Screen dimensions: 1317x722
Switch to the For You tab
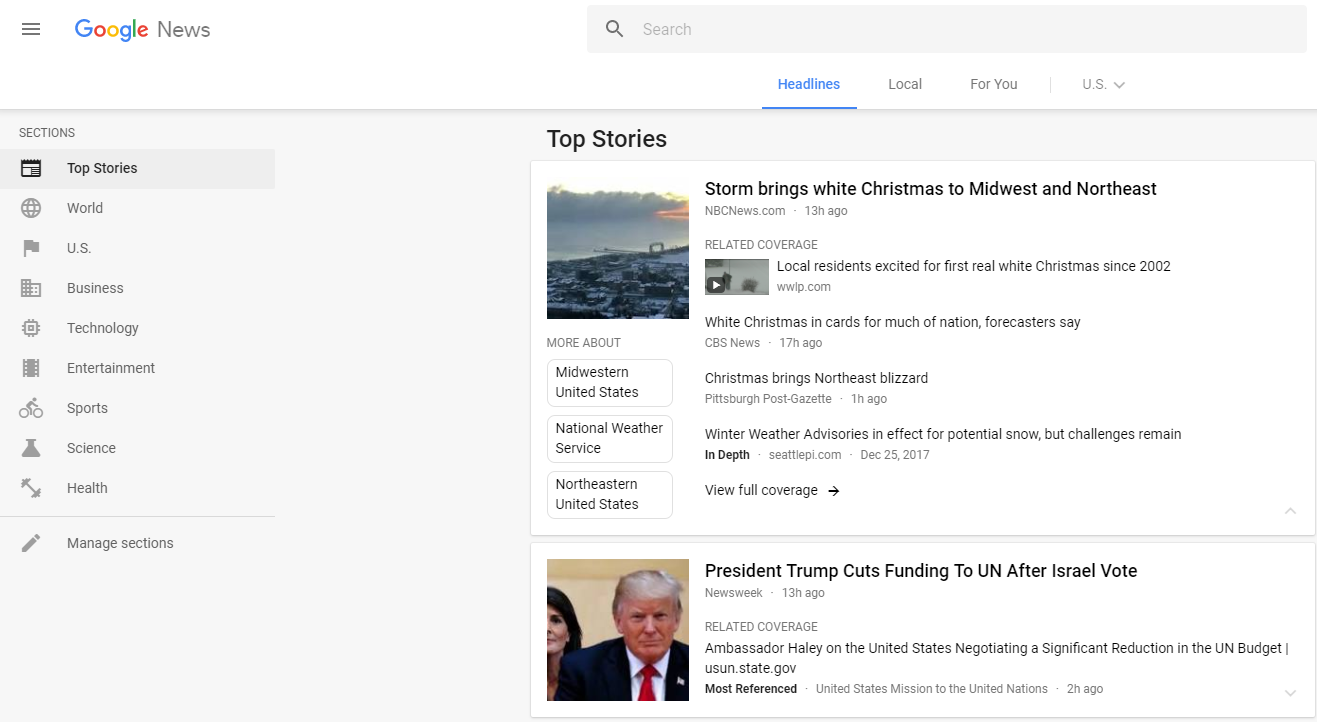(x=994, y=85)
